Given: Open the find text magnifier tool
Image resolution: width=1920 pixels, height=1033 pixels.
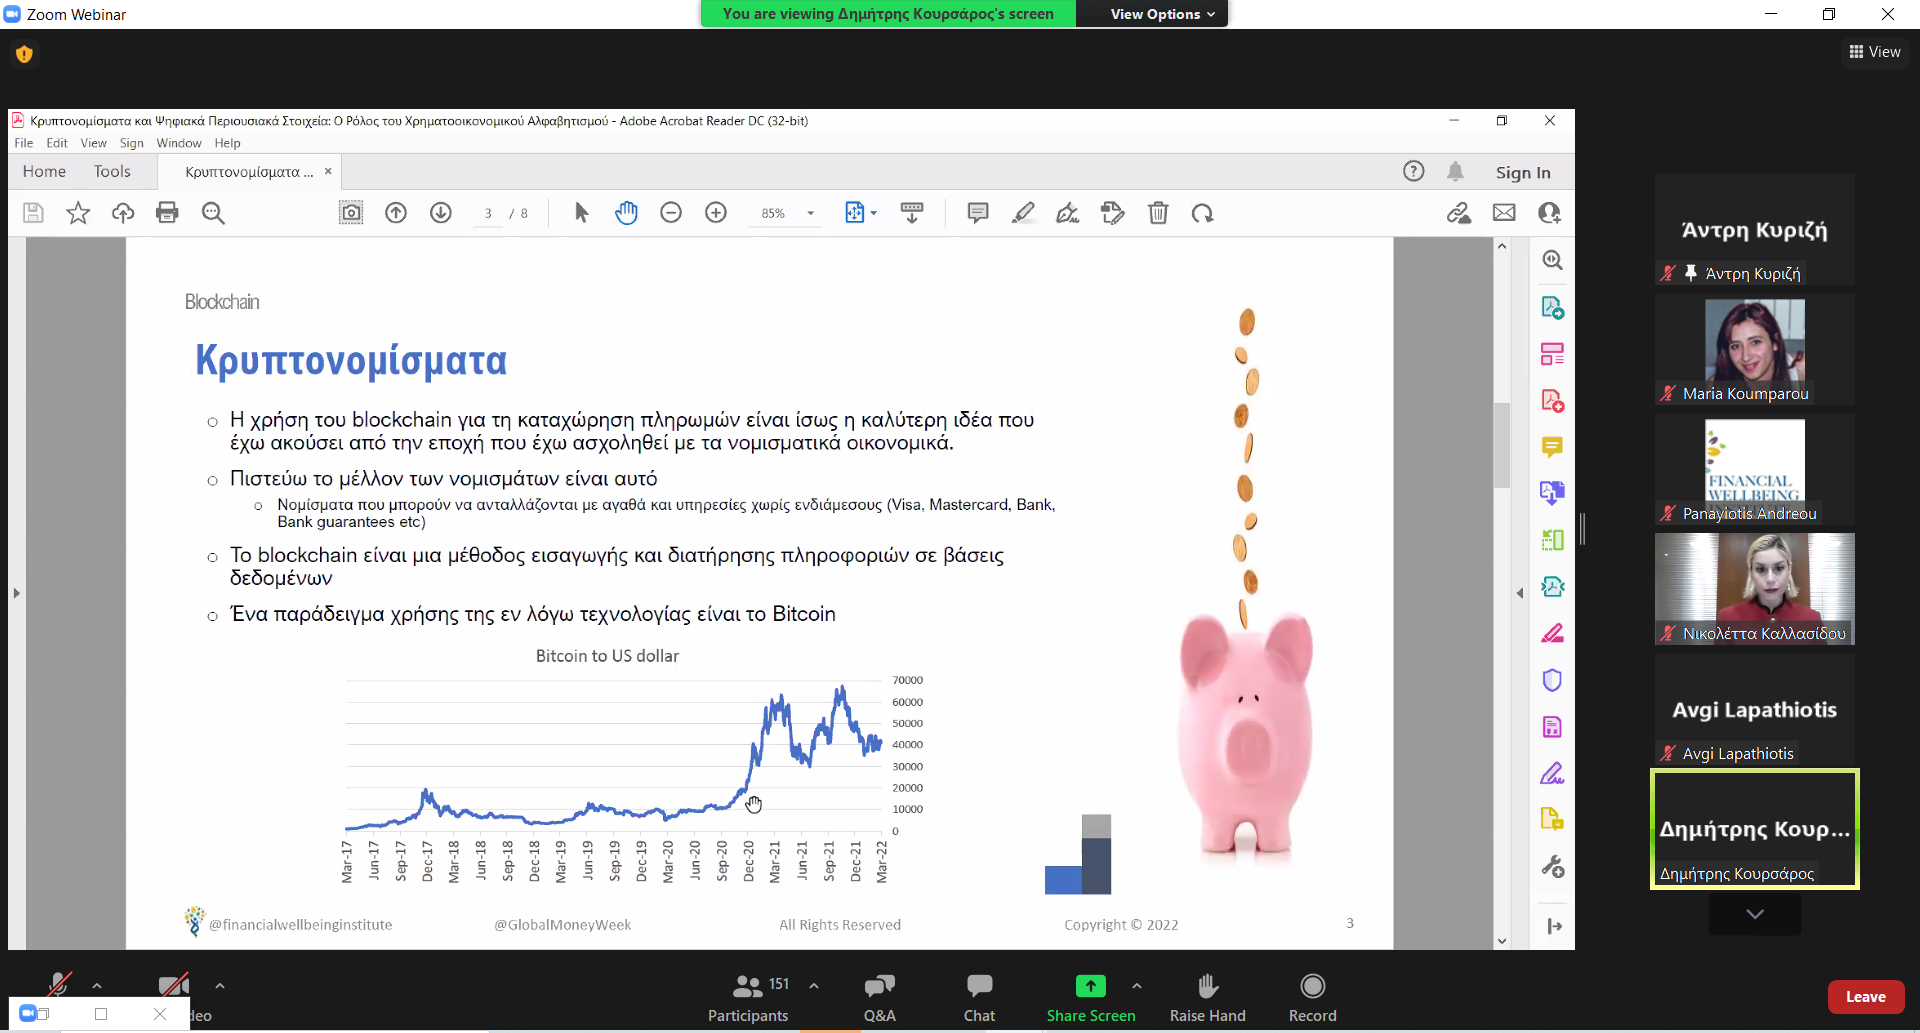Looking at the screenshot, I should click(213, 213).
